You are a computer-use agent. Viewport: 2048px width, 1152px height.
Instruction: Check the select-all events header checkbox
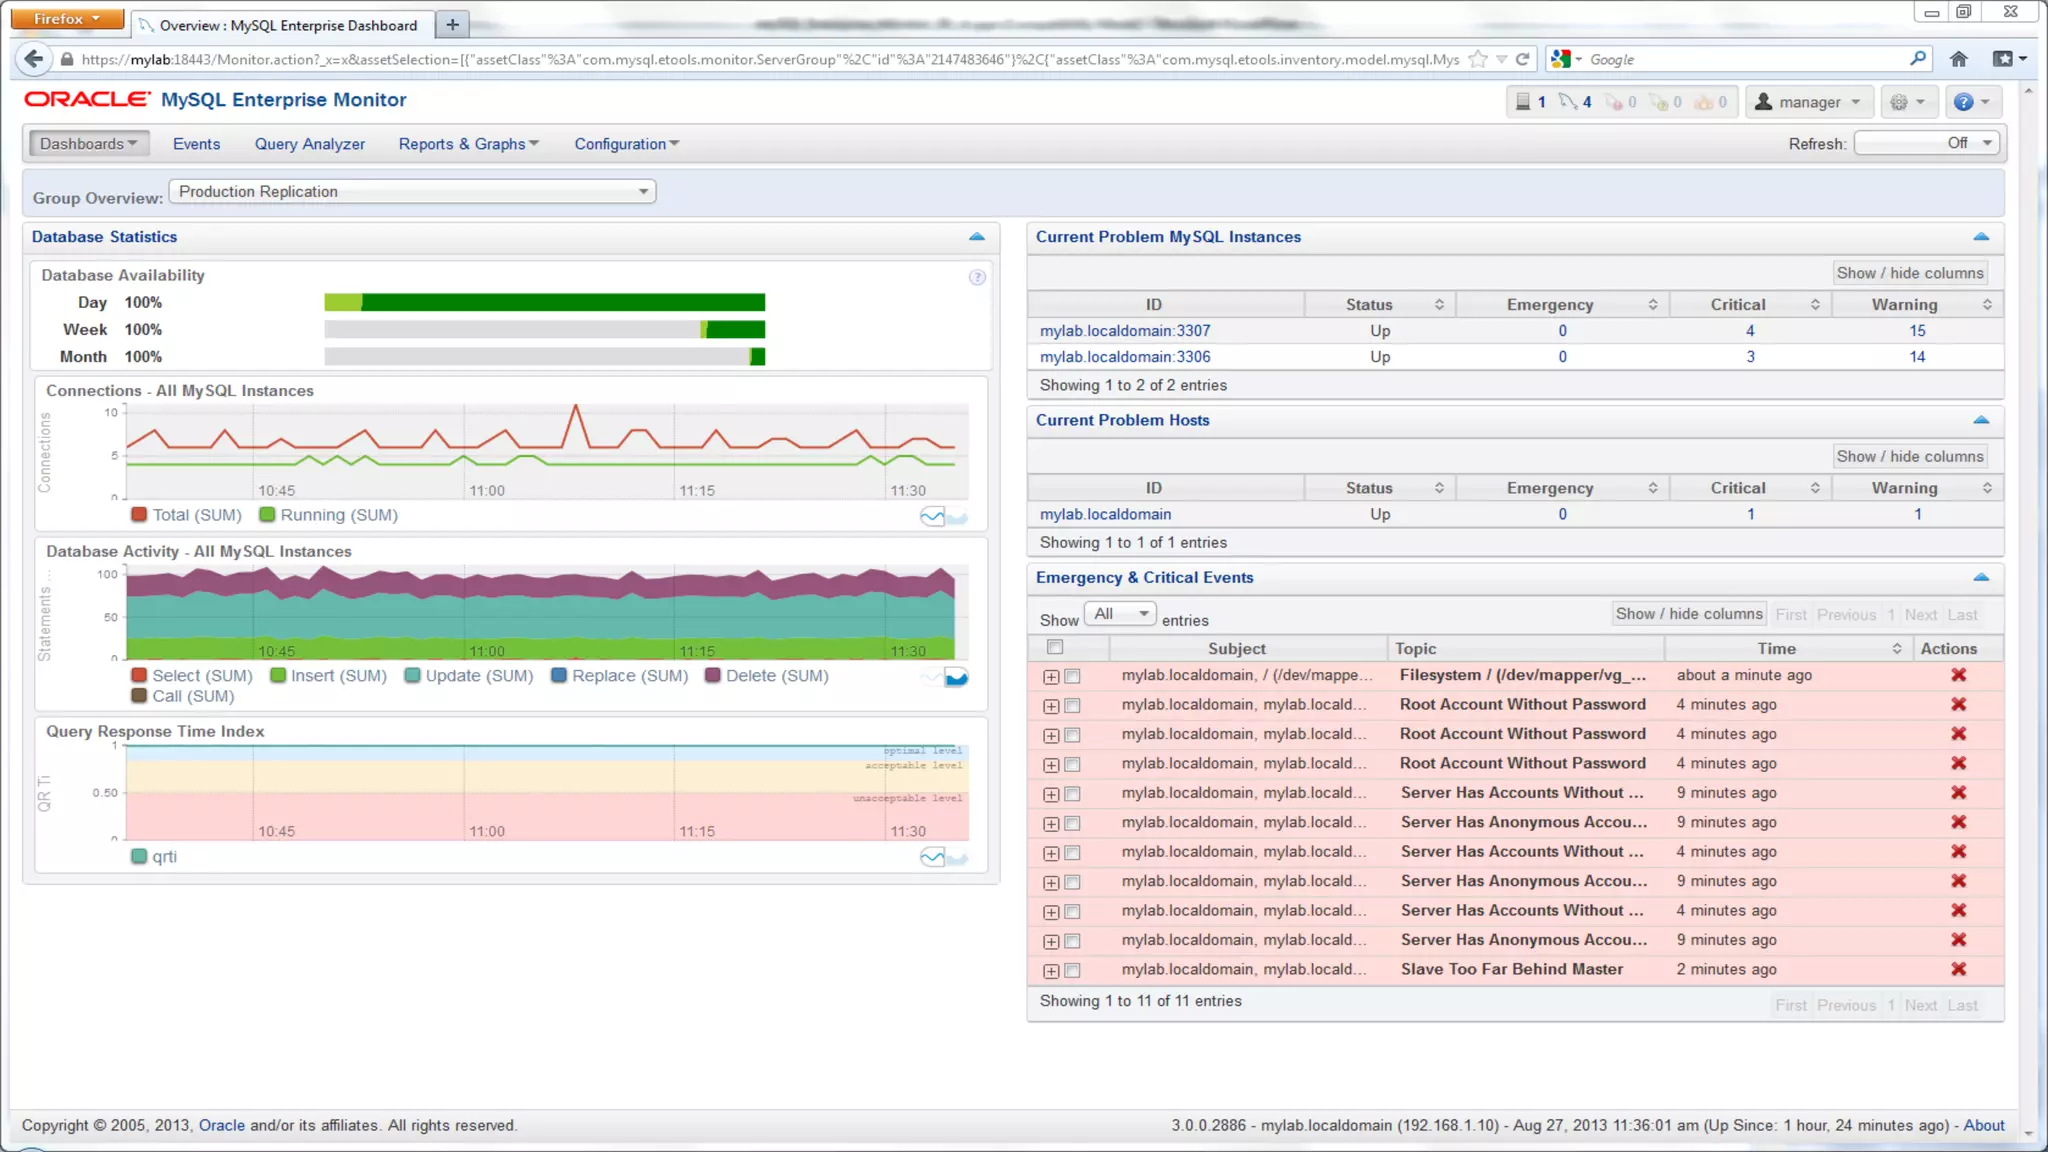(1055, 647)
